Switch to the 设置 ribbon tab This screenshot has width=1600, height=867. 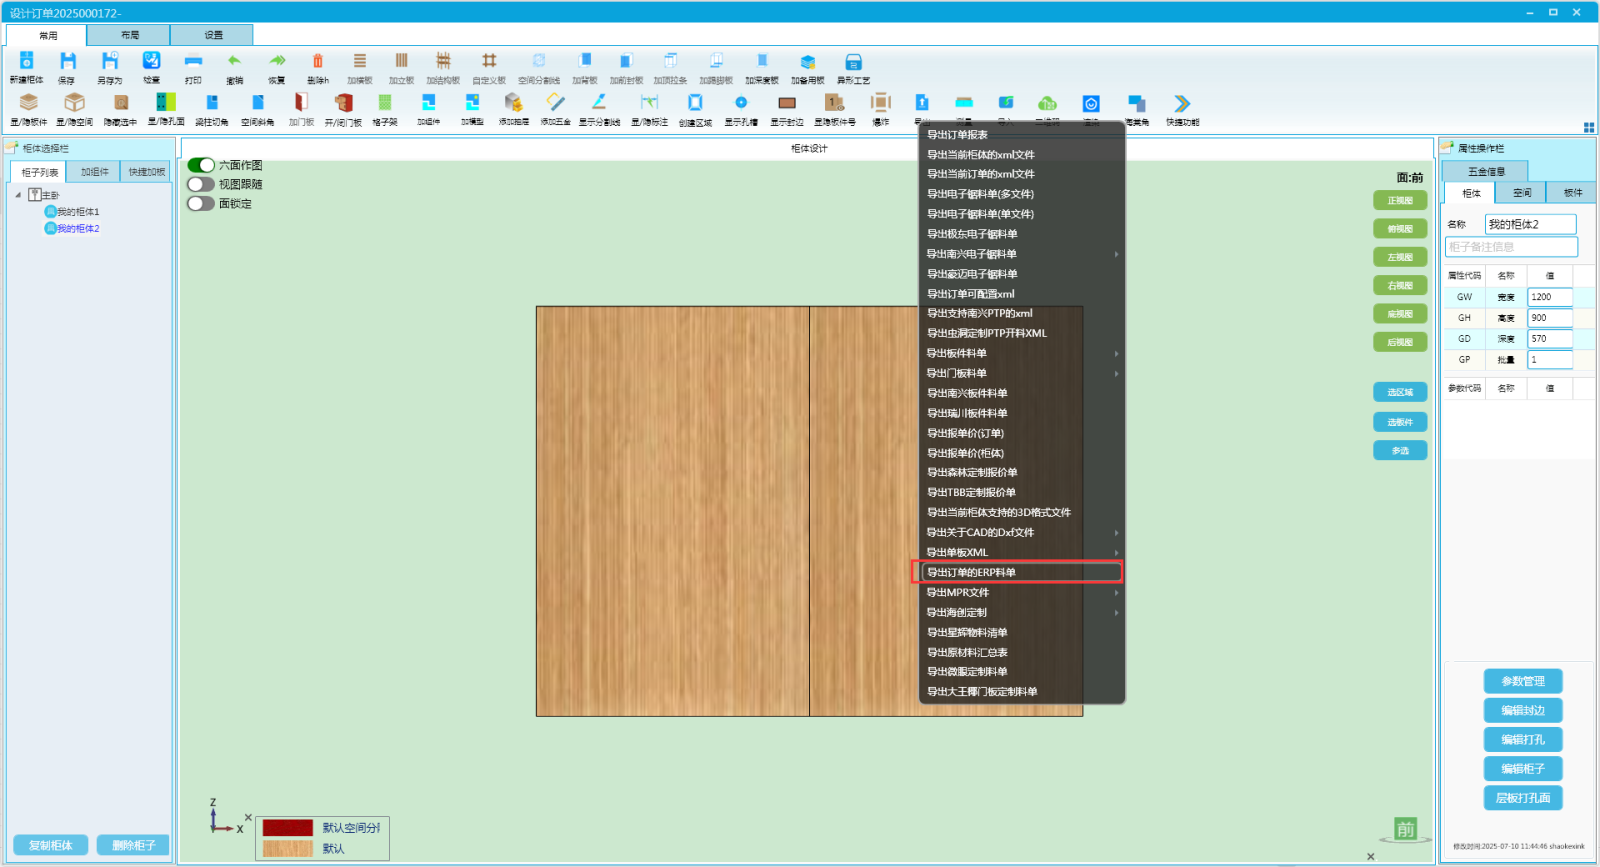pyautogui.click(x=213, y=35)
